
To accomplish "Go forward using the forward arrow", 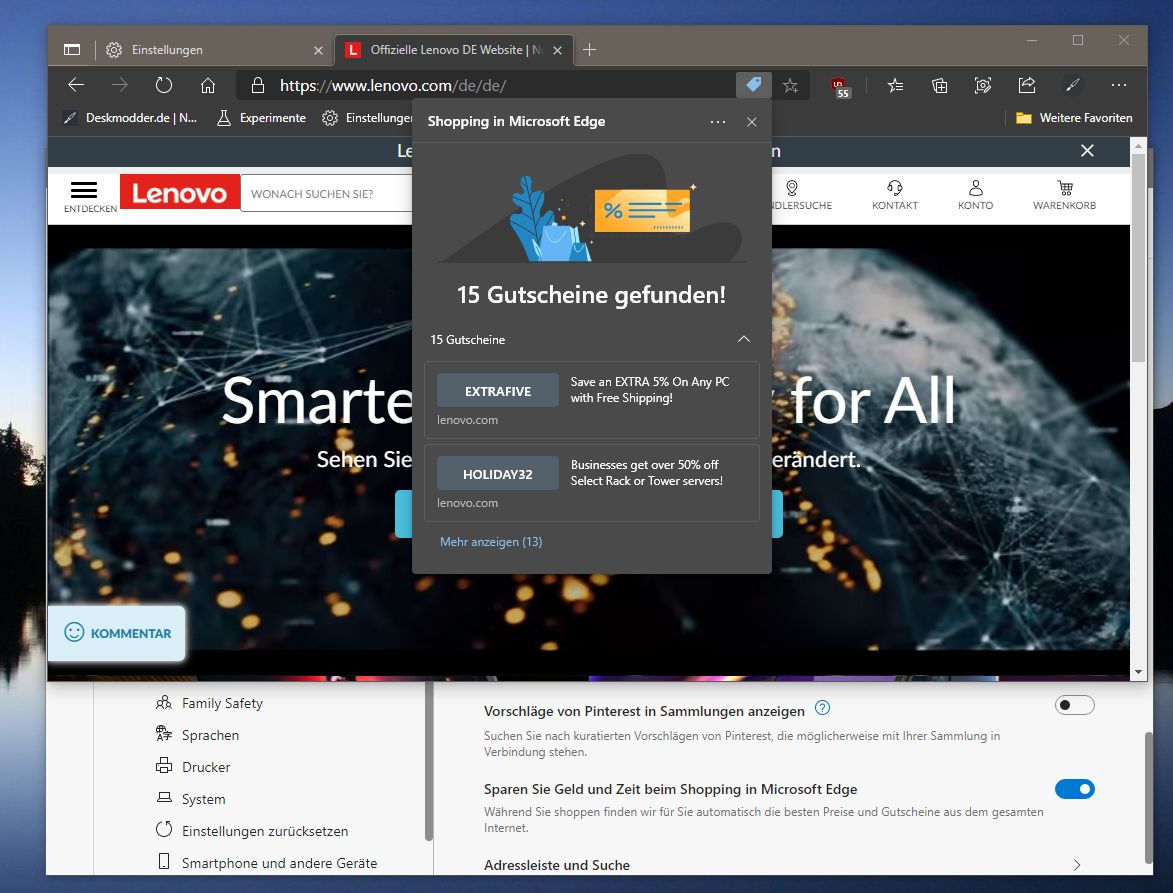I will coord(120,85).
